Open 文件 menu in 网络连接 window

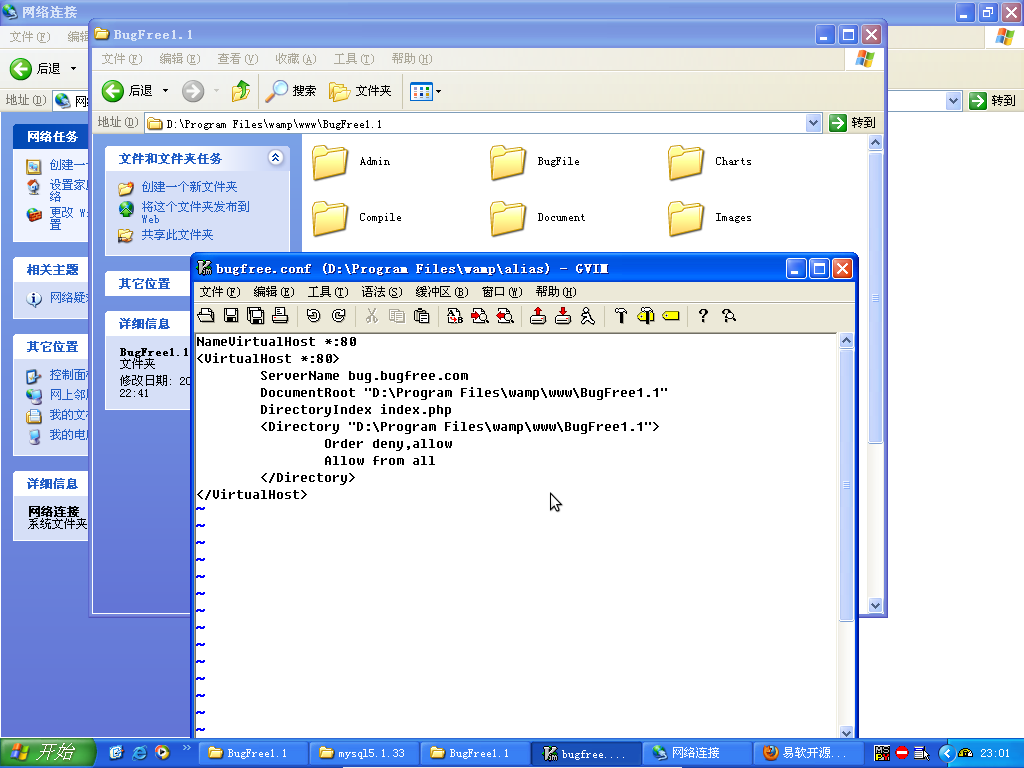(29, 37)
